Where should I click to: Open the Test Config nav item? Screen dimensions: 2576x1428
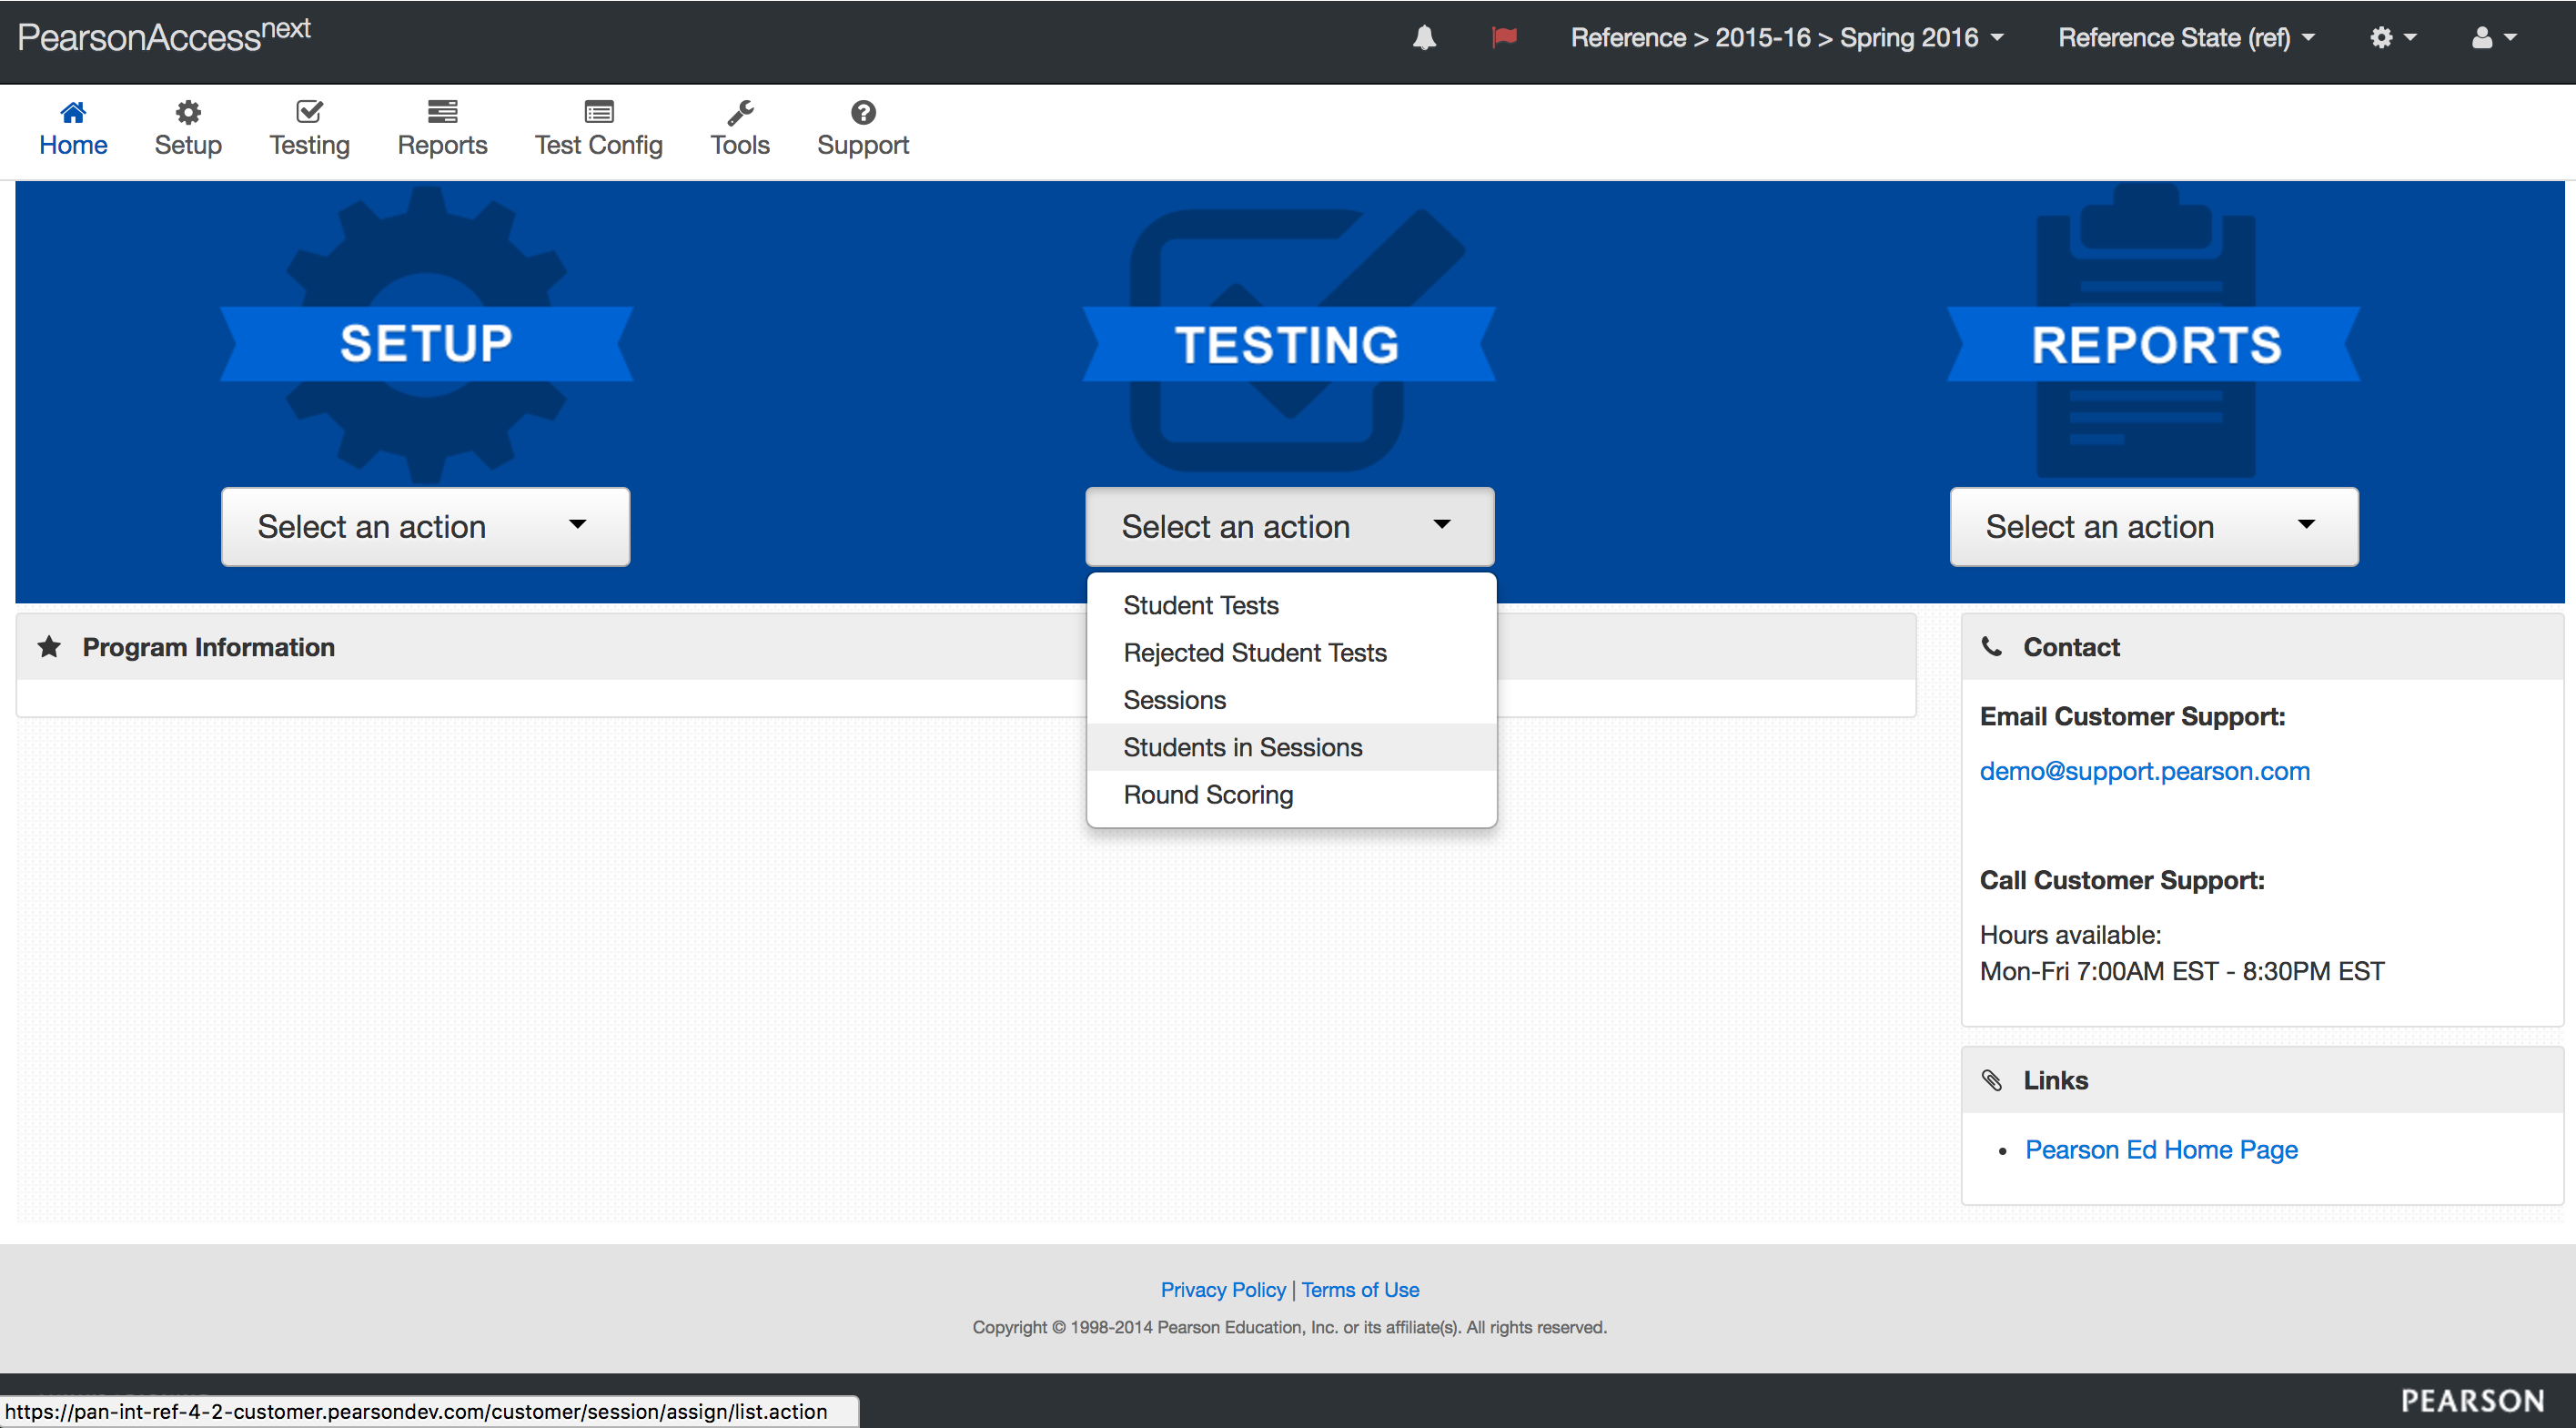click(x=598, y=129)
